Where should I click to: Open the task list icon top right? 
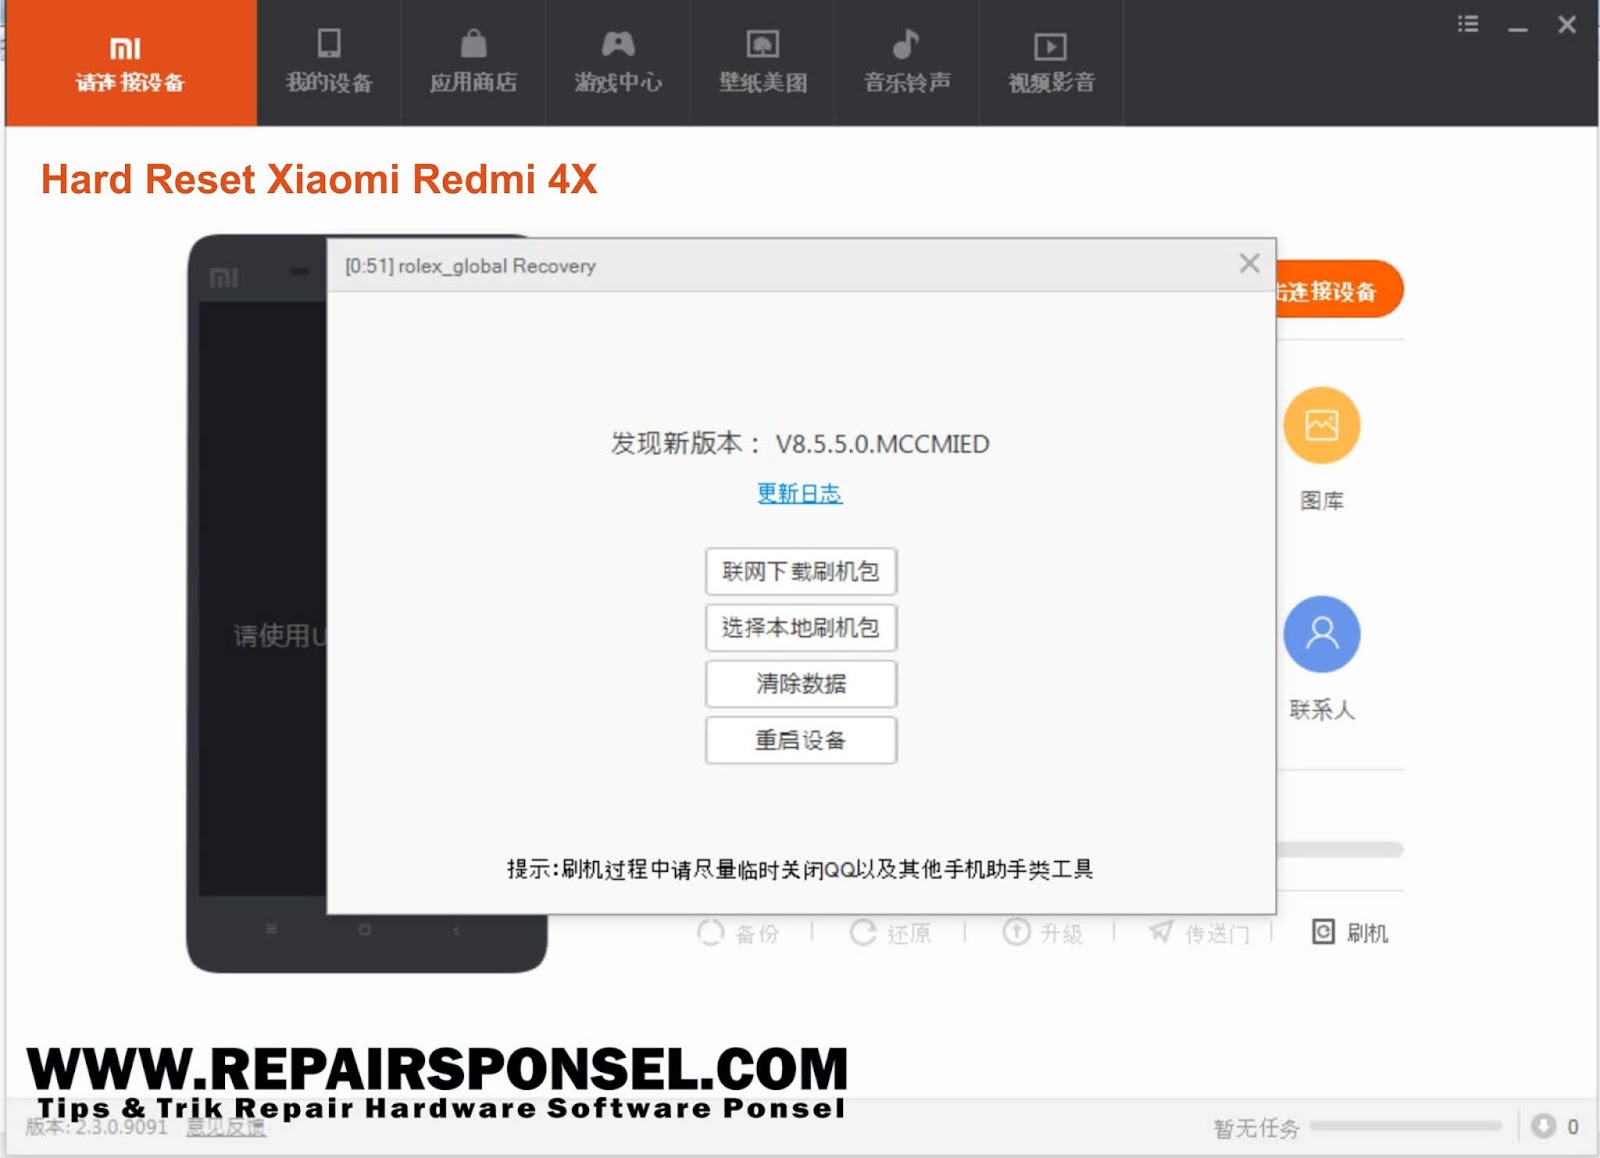click(x=1467, y=24)
